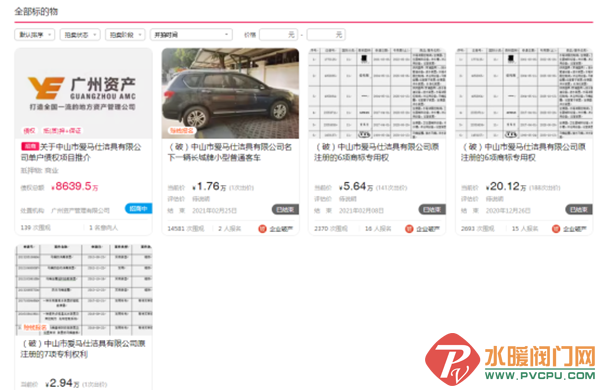Click the 139 次围观 view count
The image size is (600, 390).
click(35, 228)
